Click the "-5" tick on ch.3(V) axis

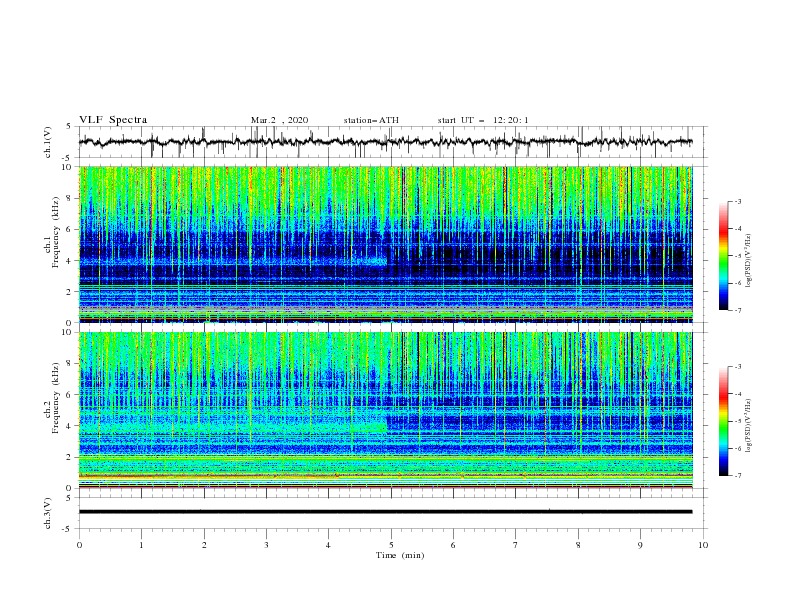click(68, 529)
